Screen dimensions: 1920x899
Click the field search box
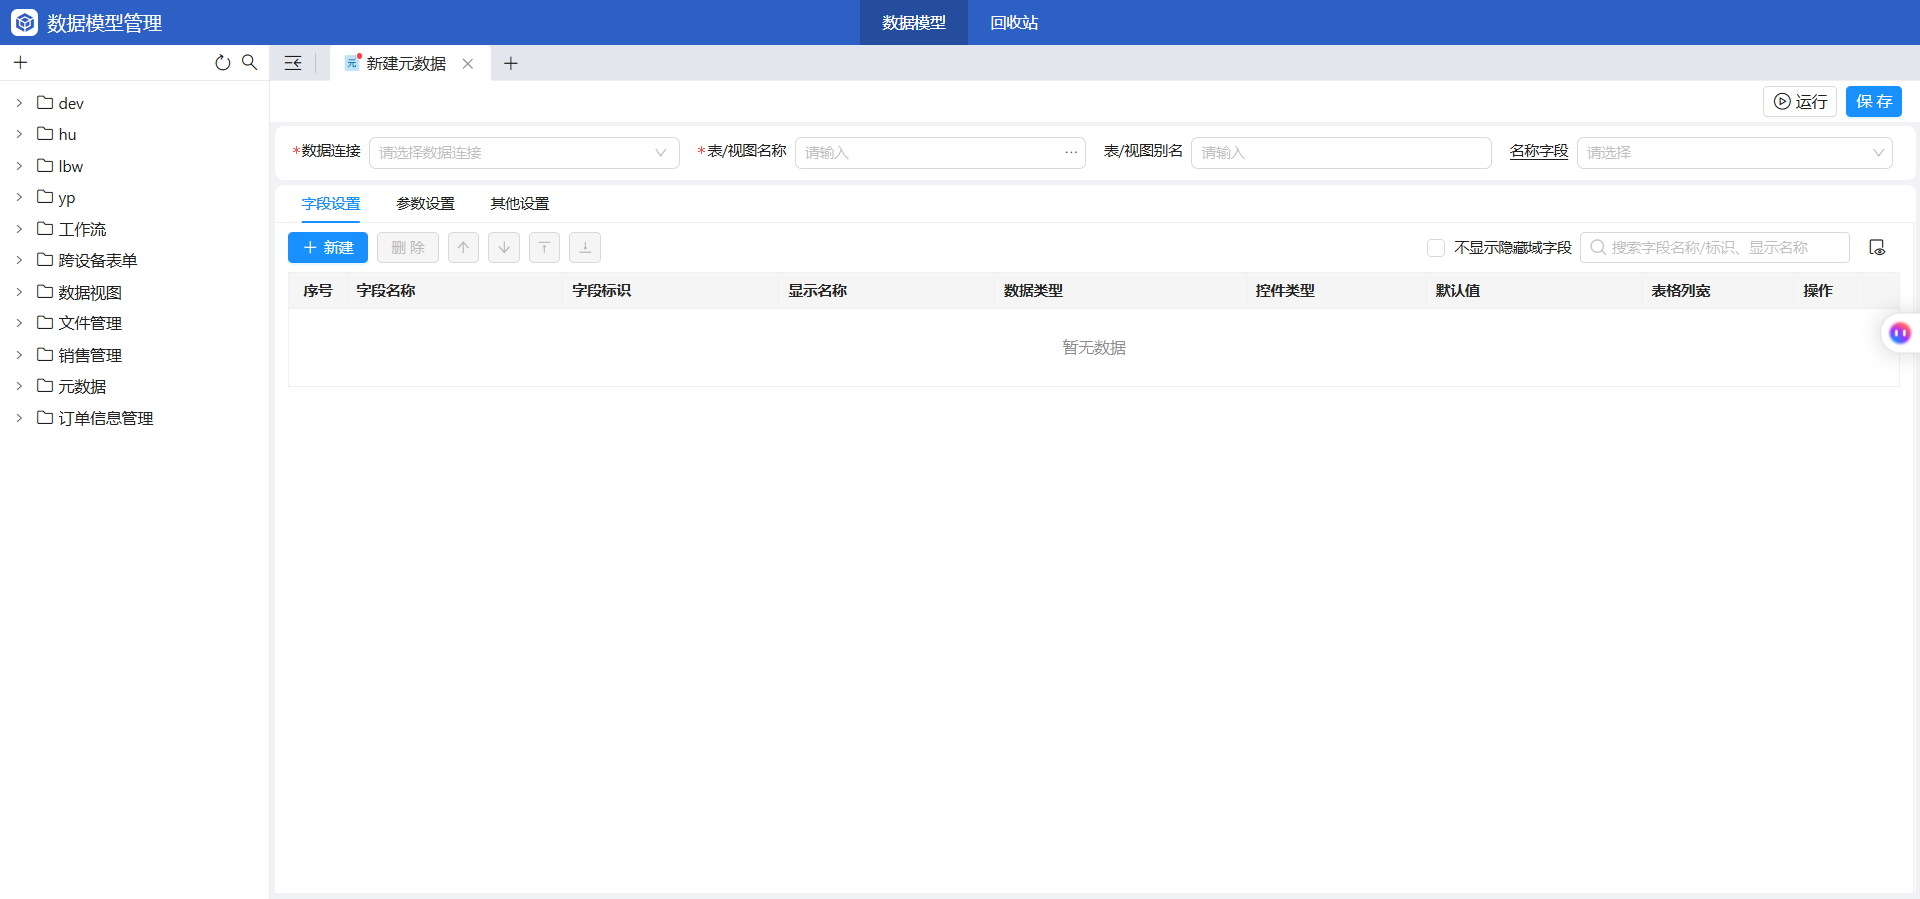(1715, 247)
